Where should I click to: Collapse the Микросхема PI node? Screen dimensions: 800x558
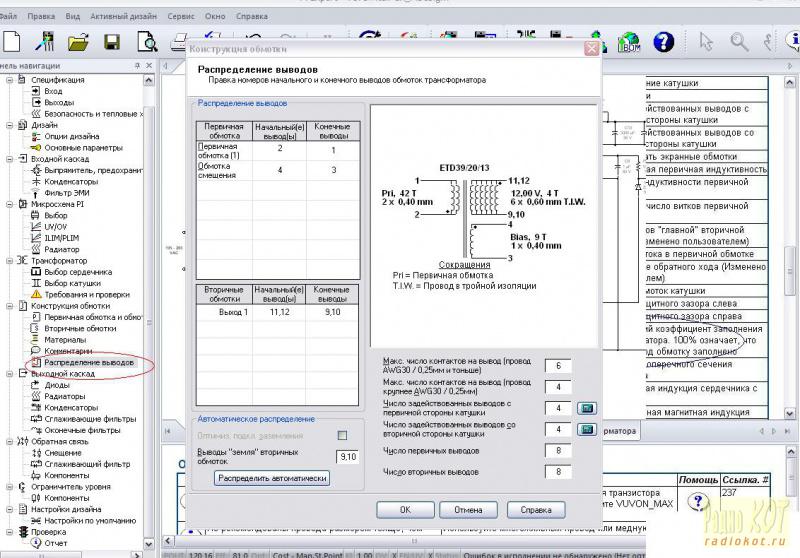9,204
